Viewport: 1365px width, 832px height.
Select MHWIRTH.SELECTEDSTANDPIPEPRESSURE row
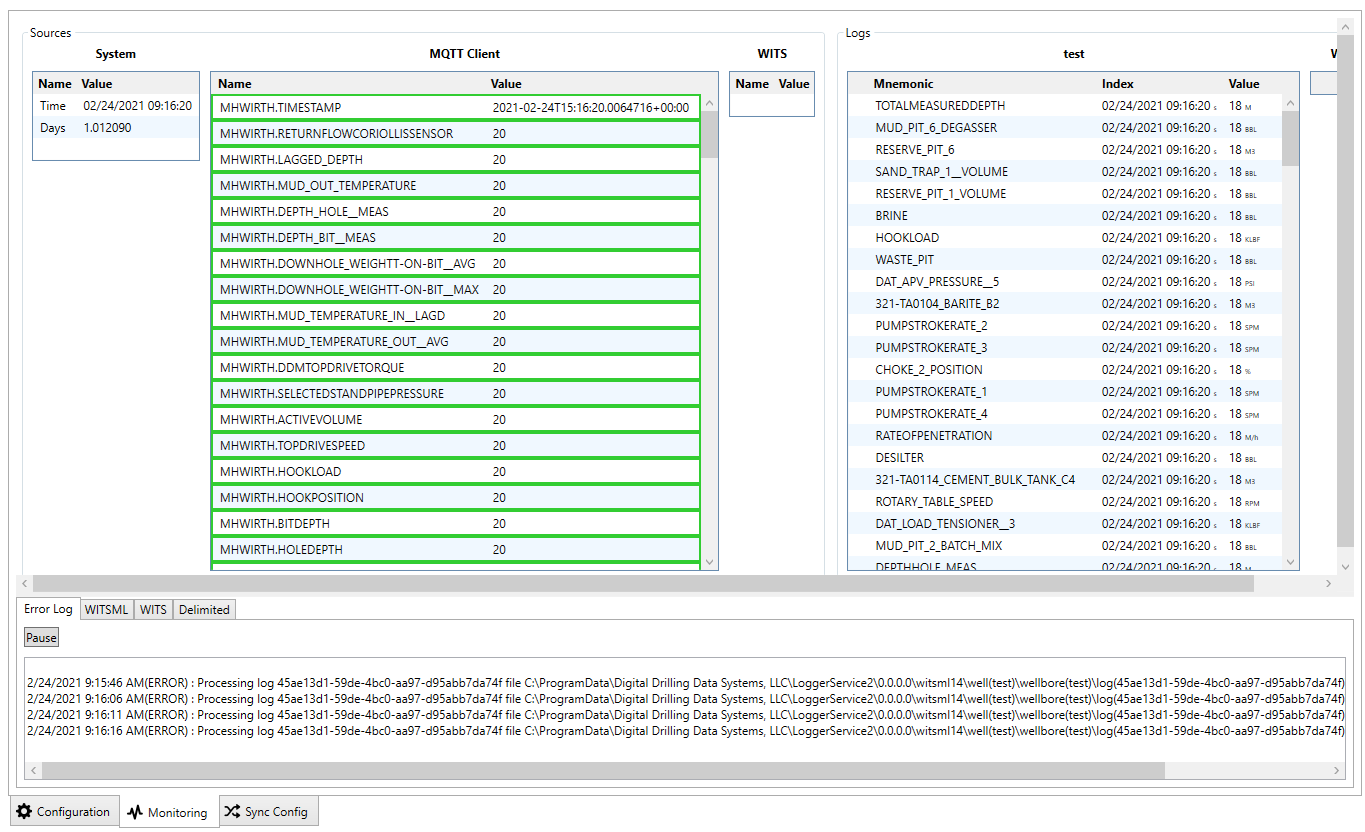click(x=456, y=393)
